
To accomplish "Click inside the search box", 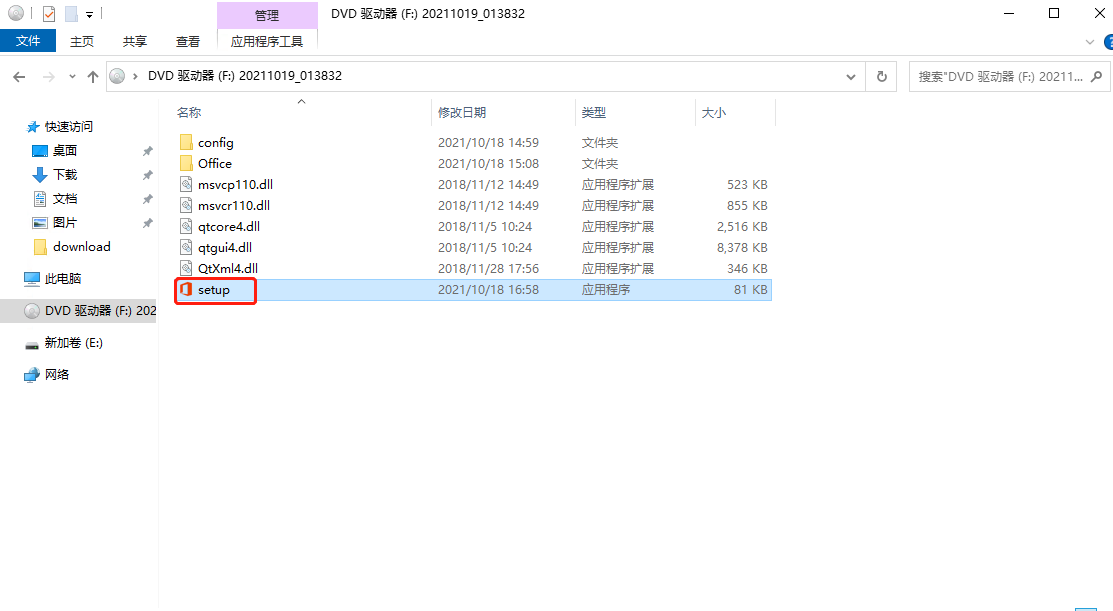I will 1000,76.
